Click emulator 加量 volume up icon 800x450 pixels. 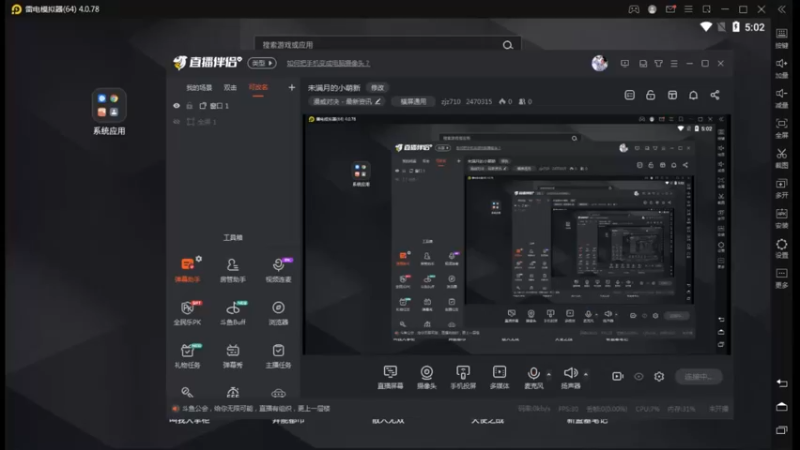pos(782,63)
